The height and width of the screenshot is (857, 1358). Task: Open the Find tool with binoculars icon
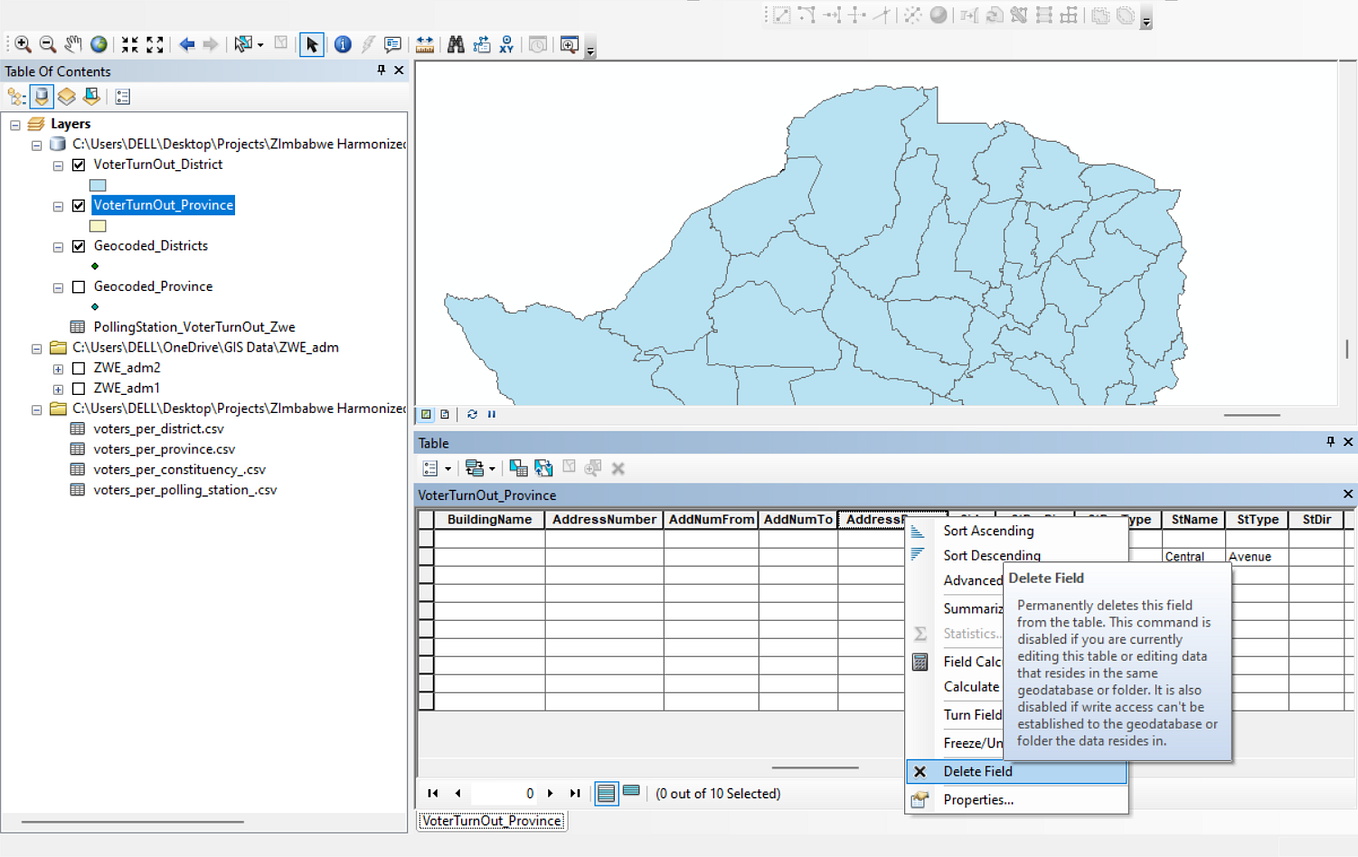tap(455, 44)
